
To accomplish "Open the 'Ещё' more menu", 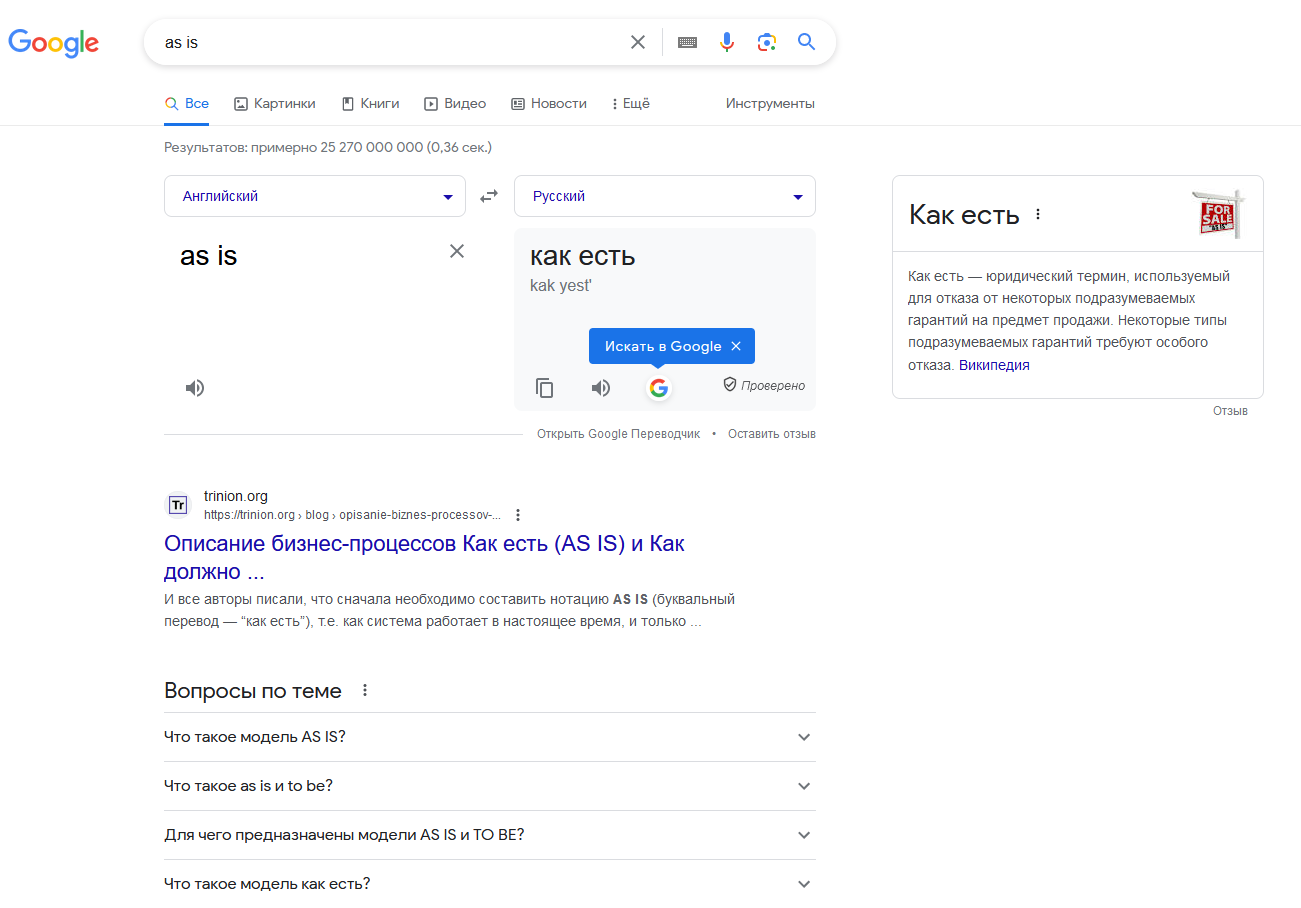I will (x=631, y=103).
